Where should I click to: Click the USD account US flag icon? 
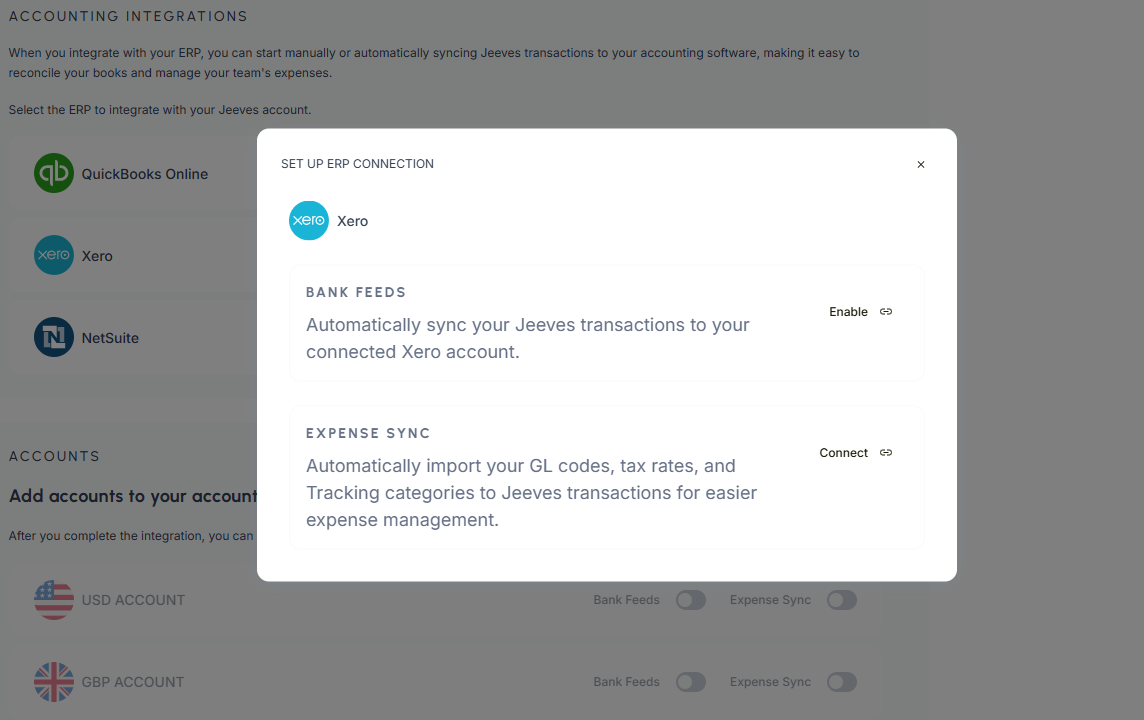point(54,600)
